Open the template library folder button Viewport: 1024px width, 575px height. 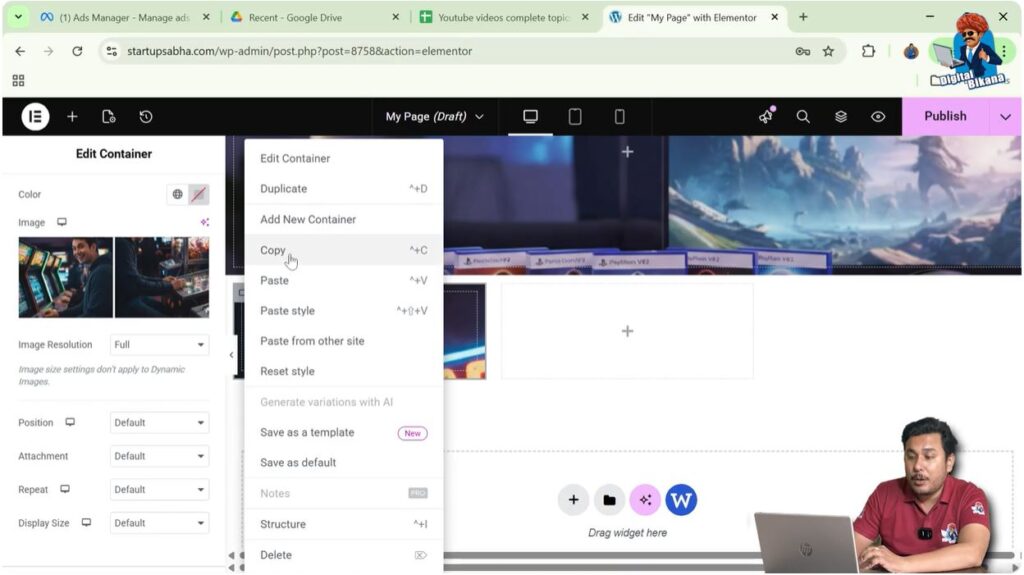(x=609, y=500)
